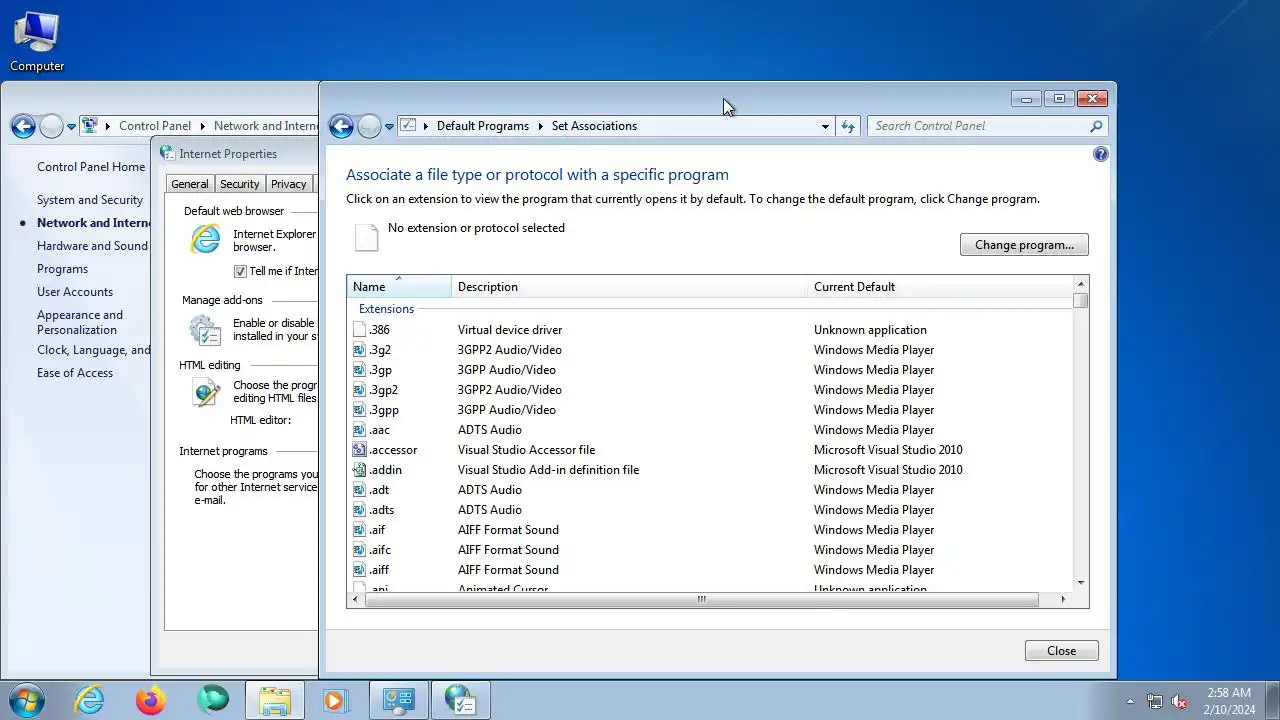Select Visual Studio Add-in definition file description
This screenshot has width=1280, height=720.
click(548, 470)
